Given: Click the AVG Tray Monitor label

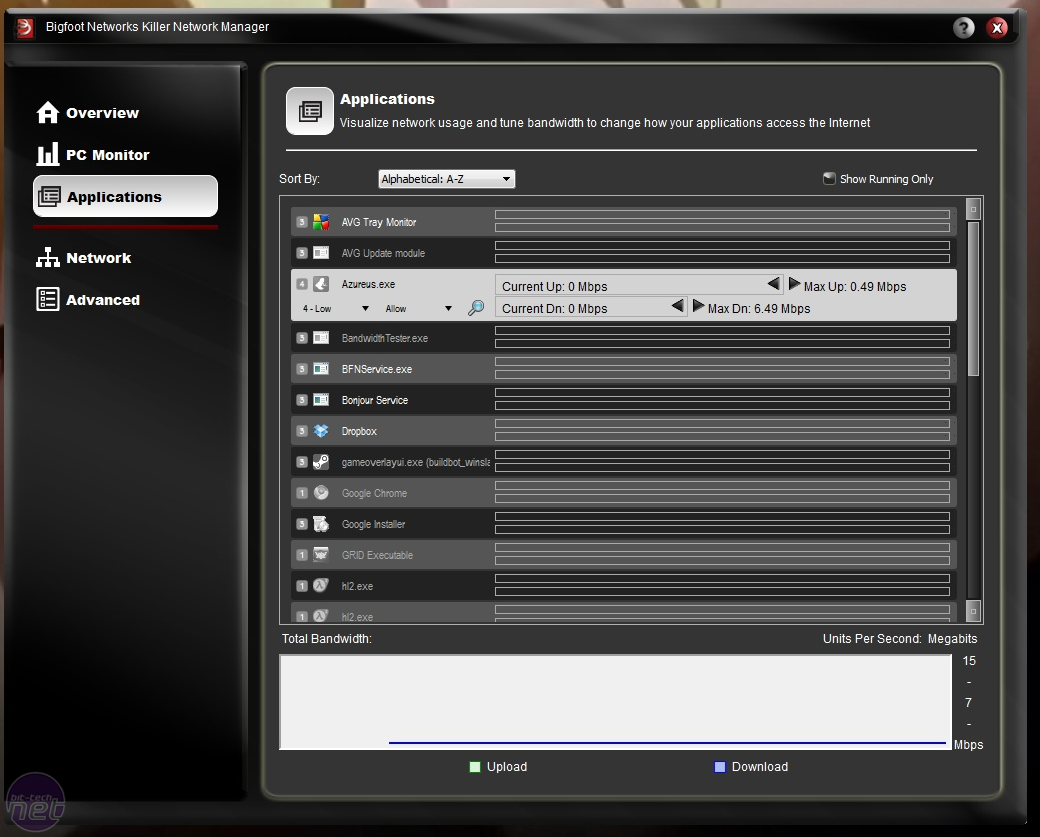Looking at the screenshot, I should 379,222.
